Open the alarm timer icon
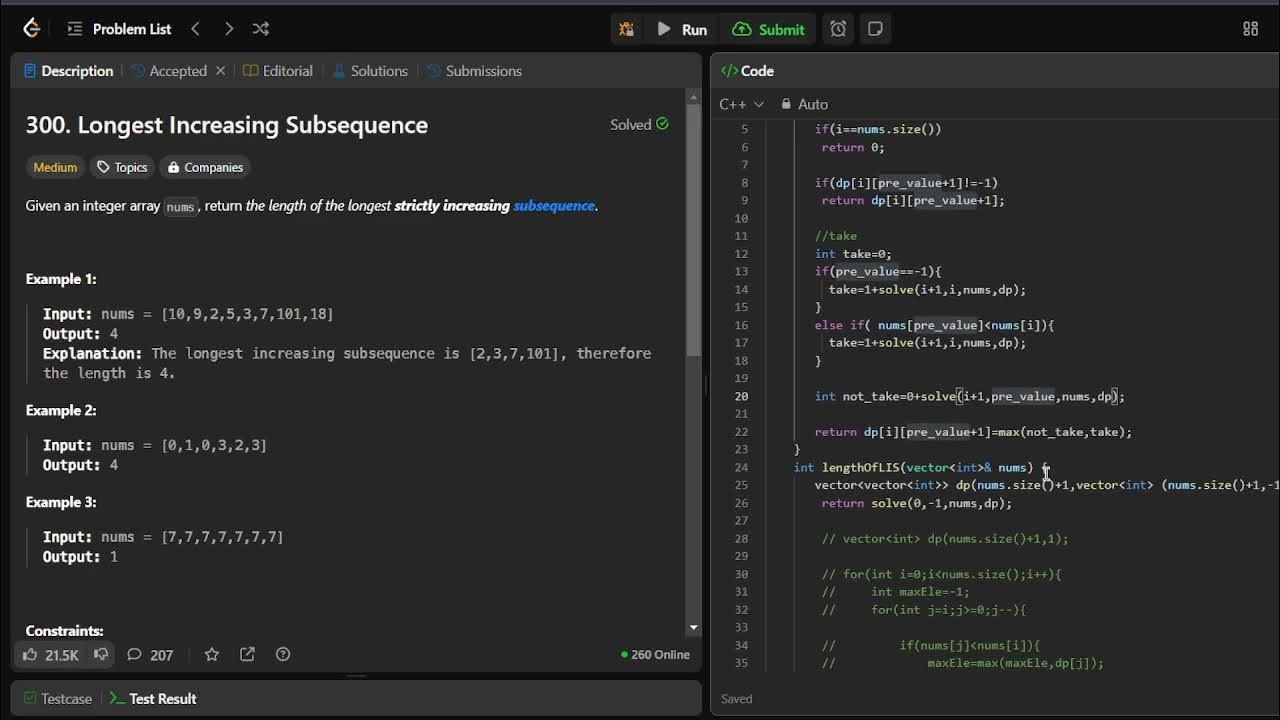1280x720 pixels. [838, 29]
